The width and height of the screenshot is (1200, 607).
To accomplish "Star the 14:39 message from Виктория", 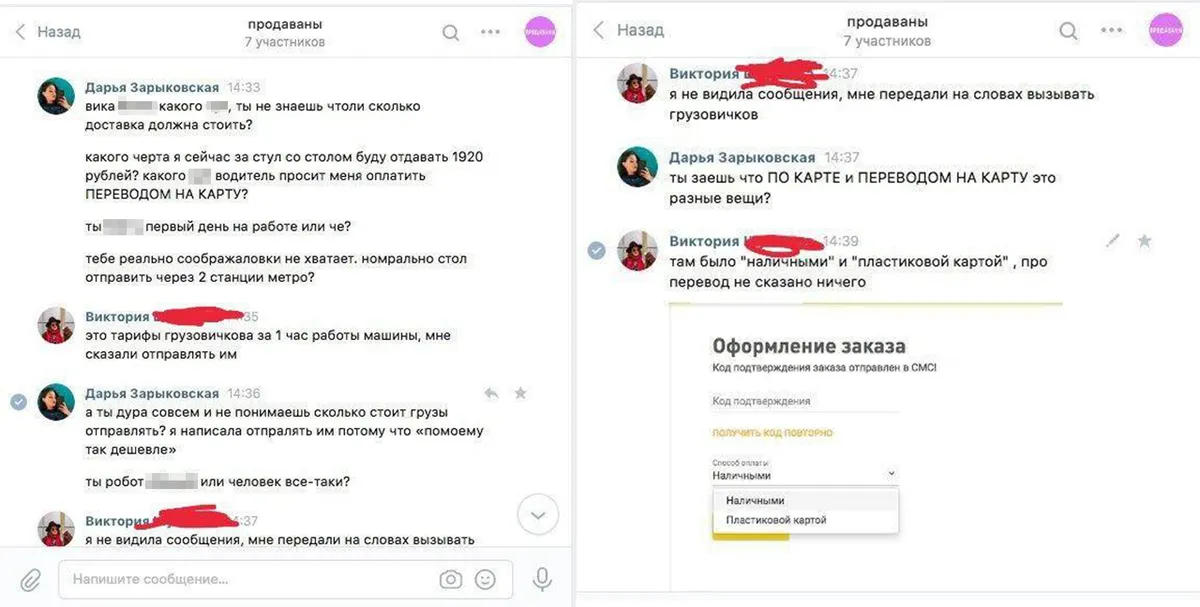I will click(1145, 241).
